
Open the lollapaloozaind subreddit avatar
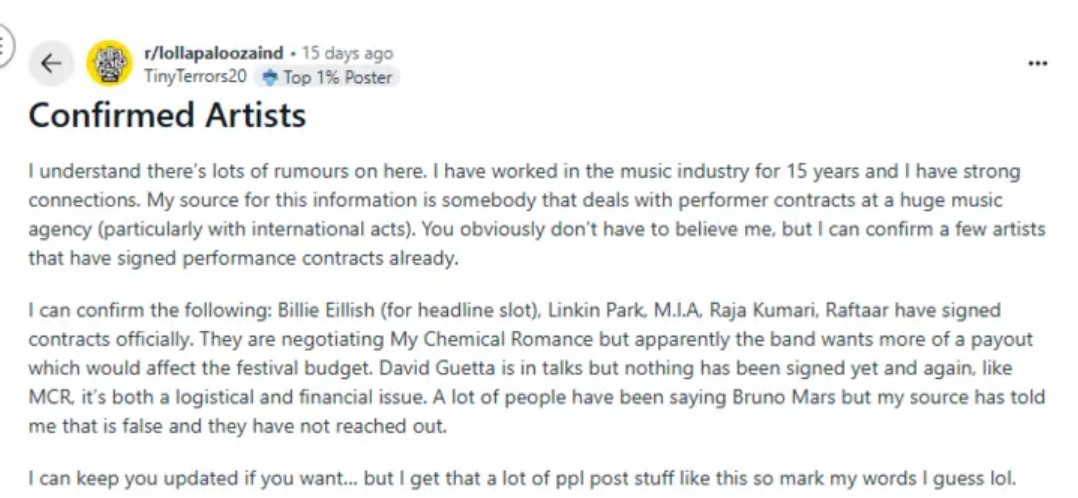pyautogui.click(x=109, y=64)
